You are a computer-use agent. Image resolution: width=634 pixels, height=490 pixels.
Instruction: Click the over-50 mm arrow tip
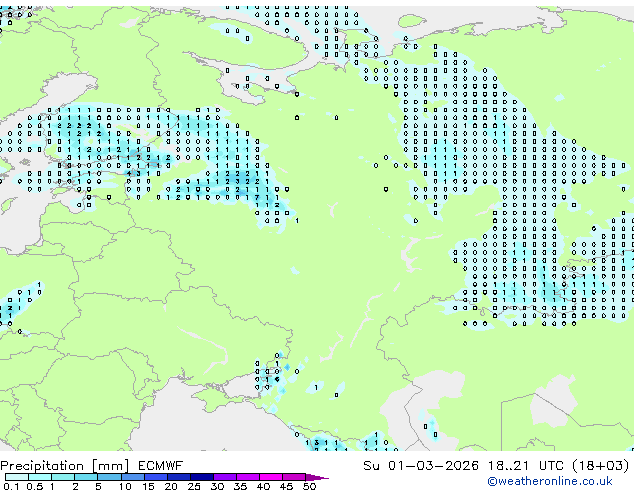[317, 477]
